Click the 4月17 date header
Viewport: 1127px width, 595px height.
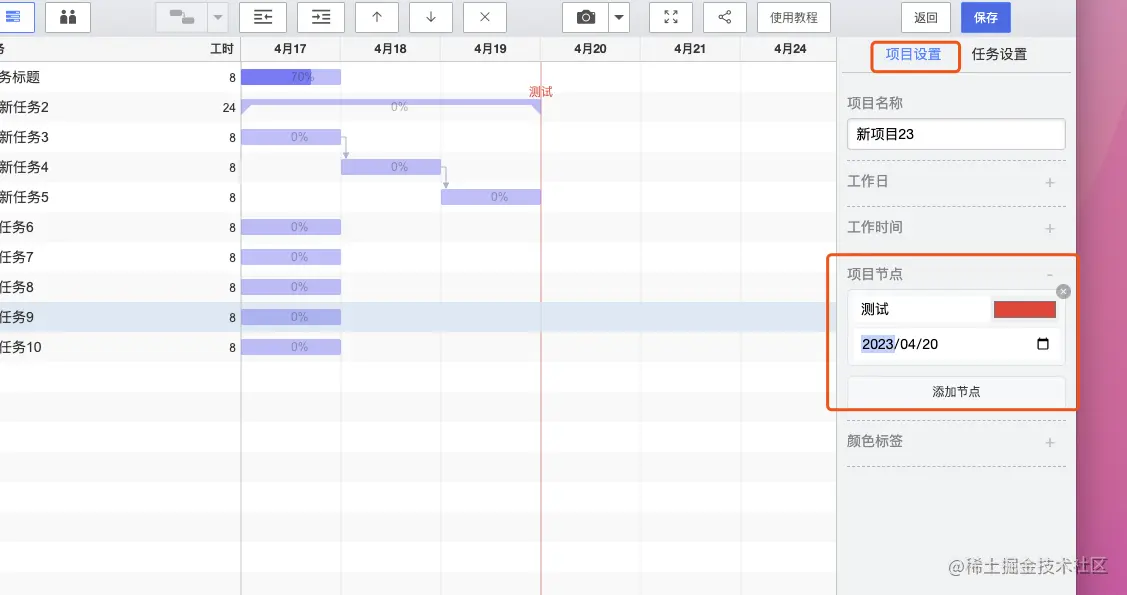tap(290, 49)
